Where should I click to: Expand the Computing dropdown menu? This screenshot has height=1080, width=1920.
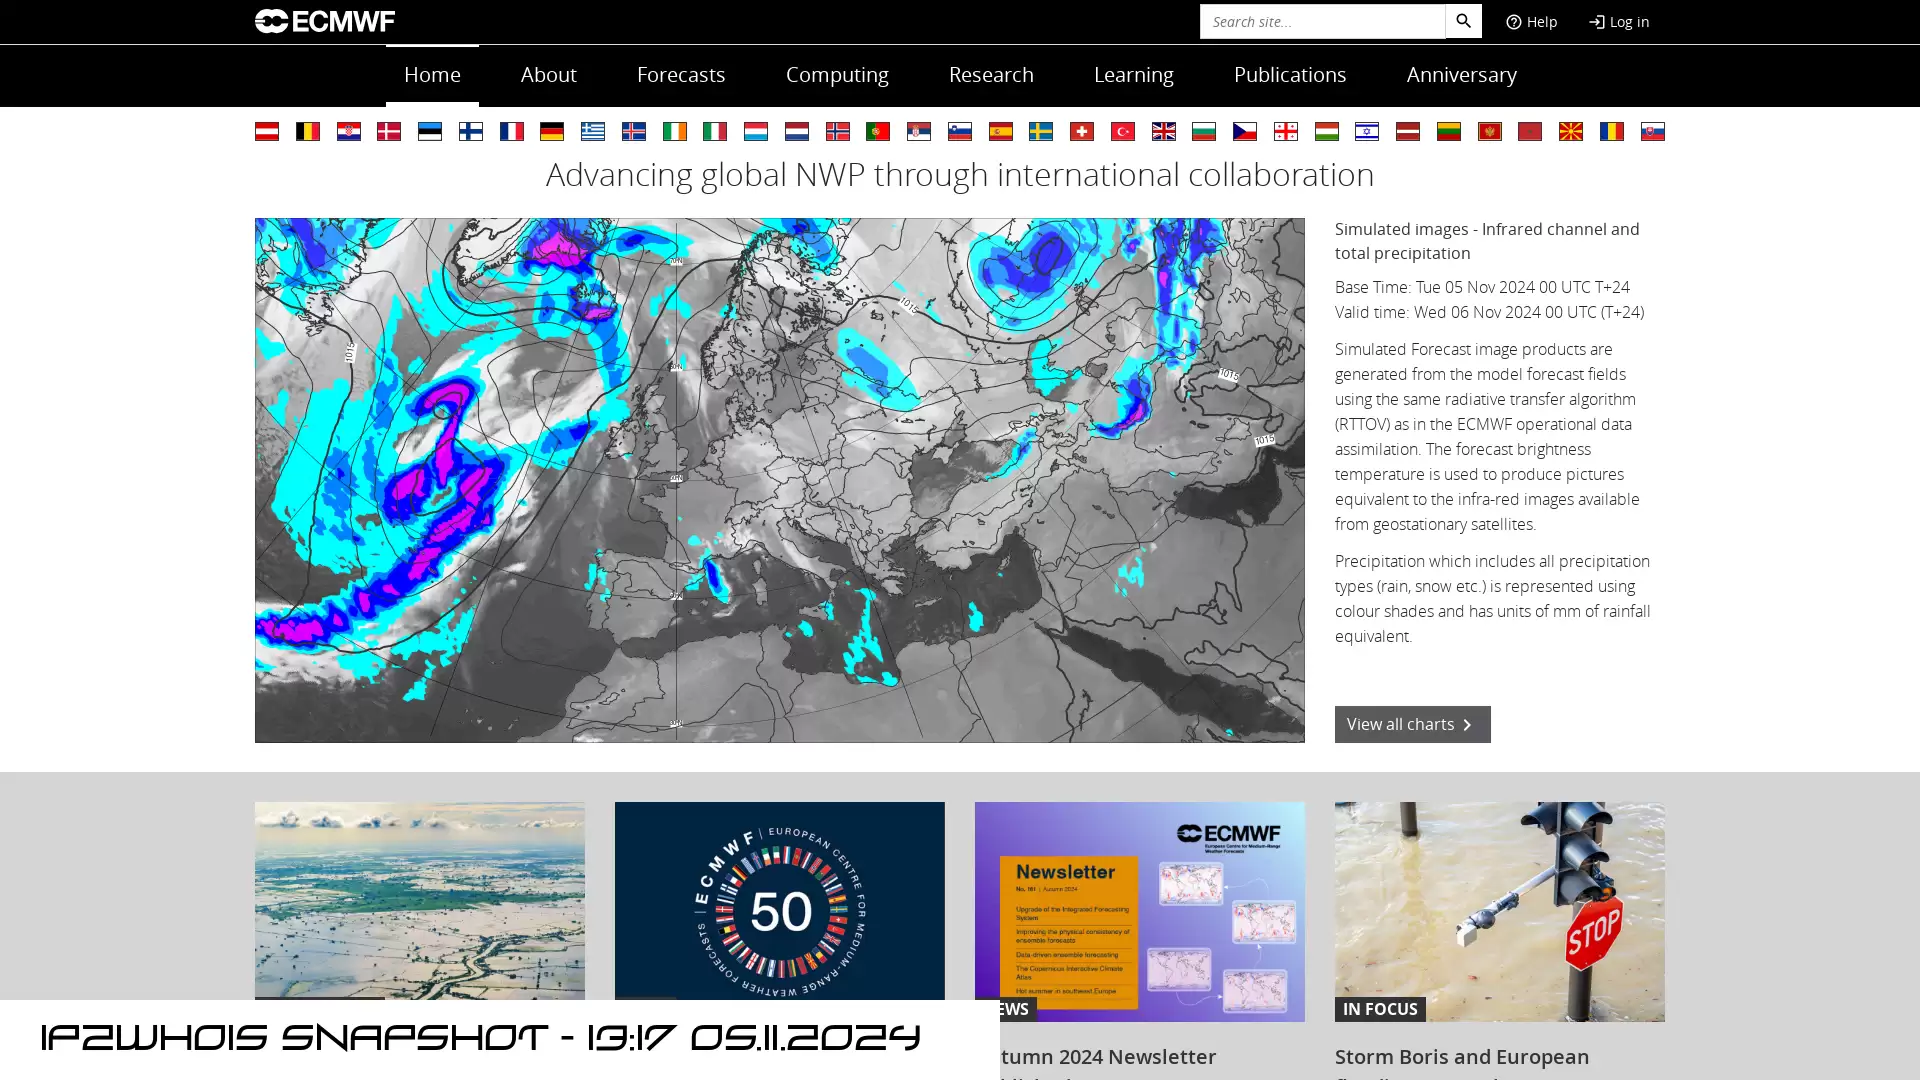click(837, 75)
